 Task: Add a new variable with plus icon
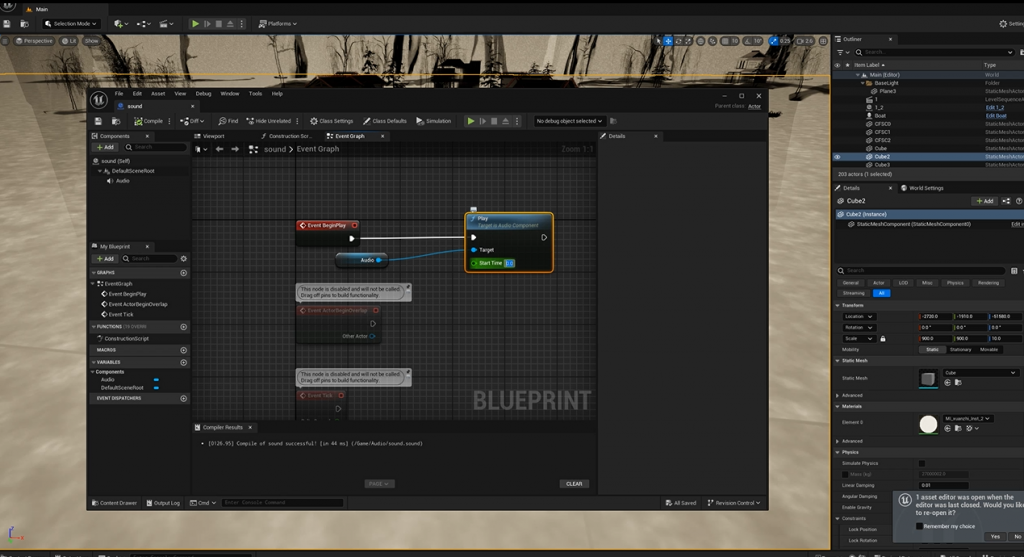(x=184, y=362)
